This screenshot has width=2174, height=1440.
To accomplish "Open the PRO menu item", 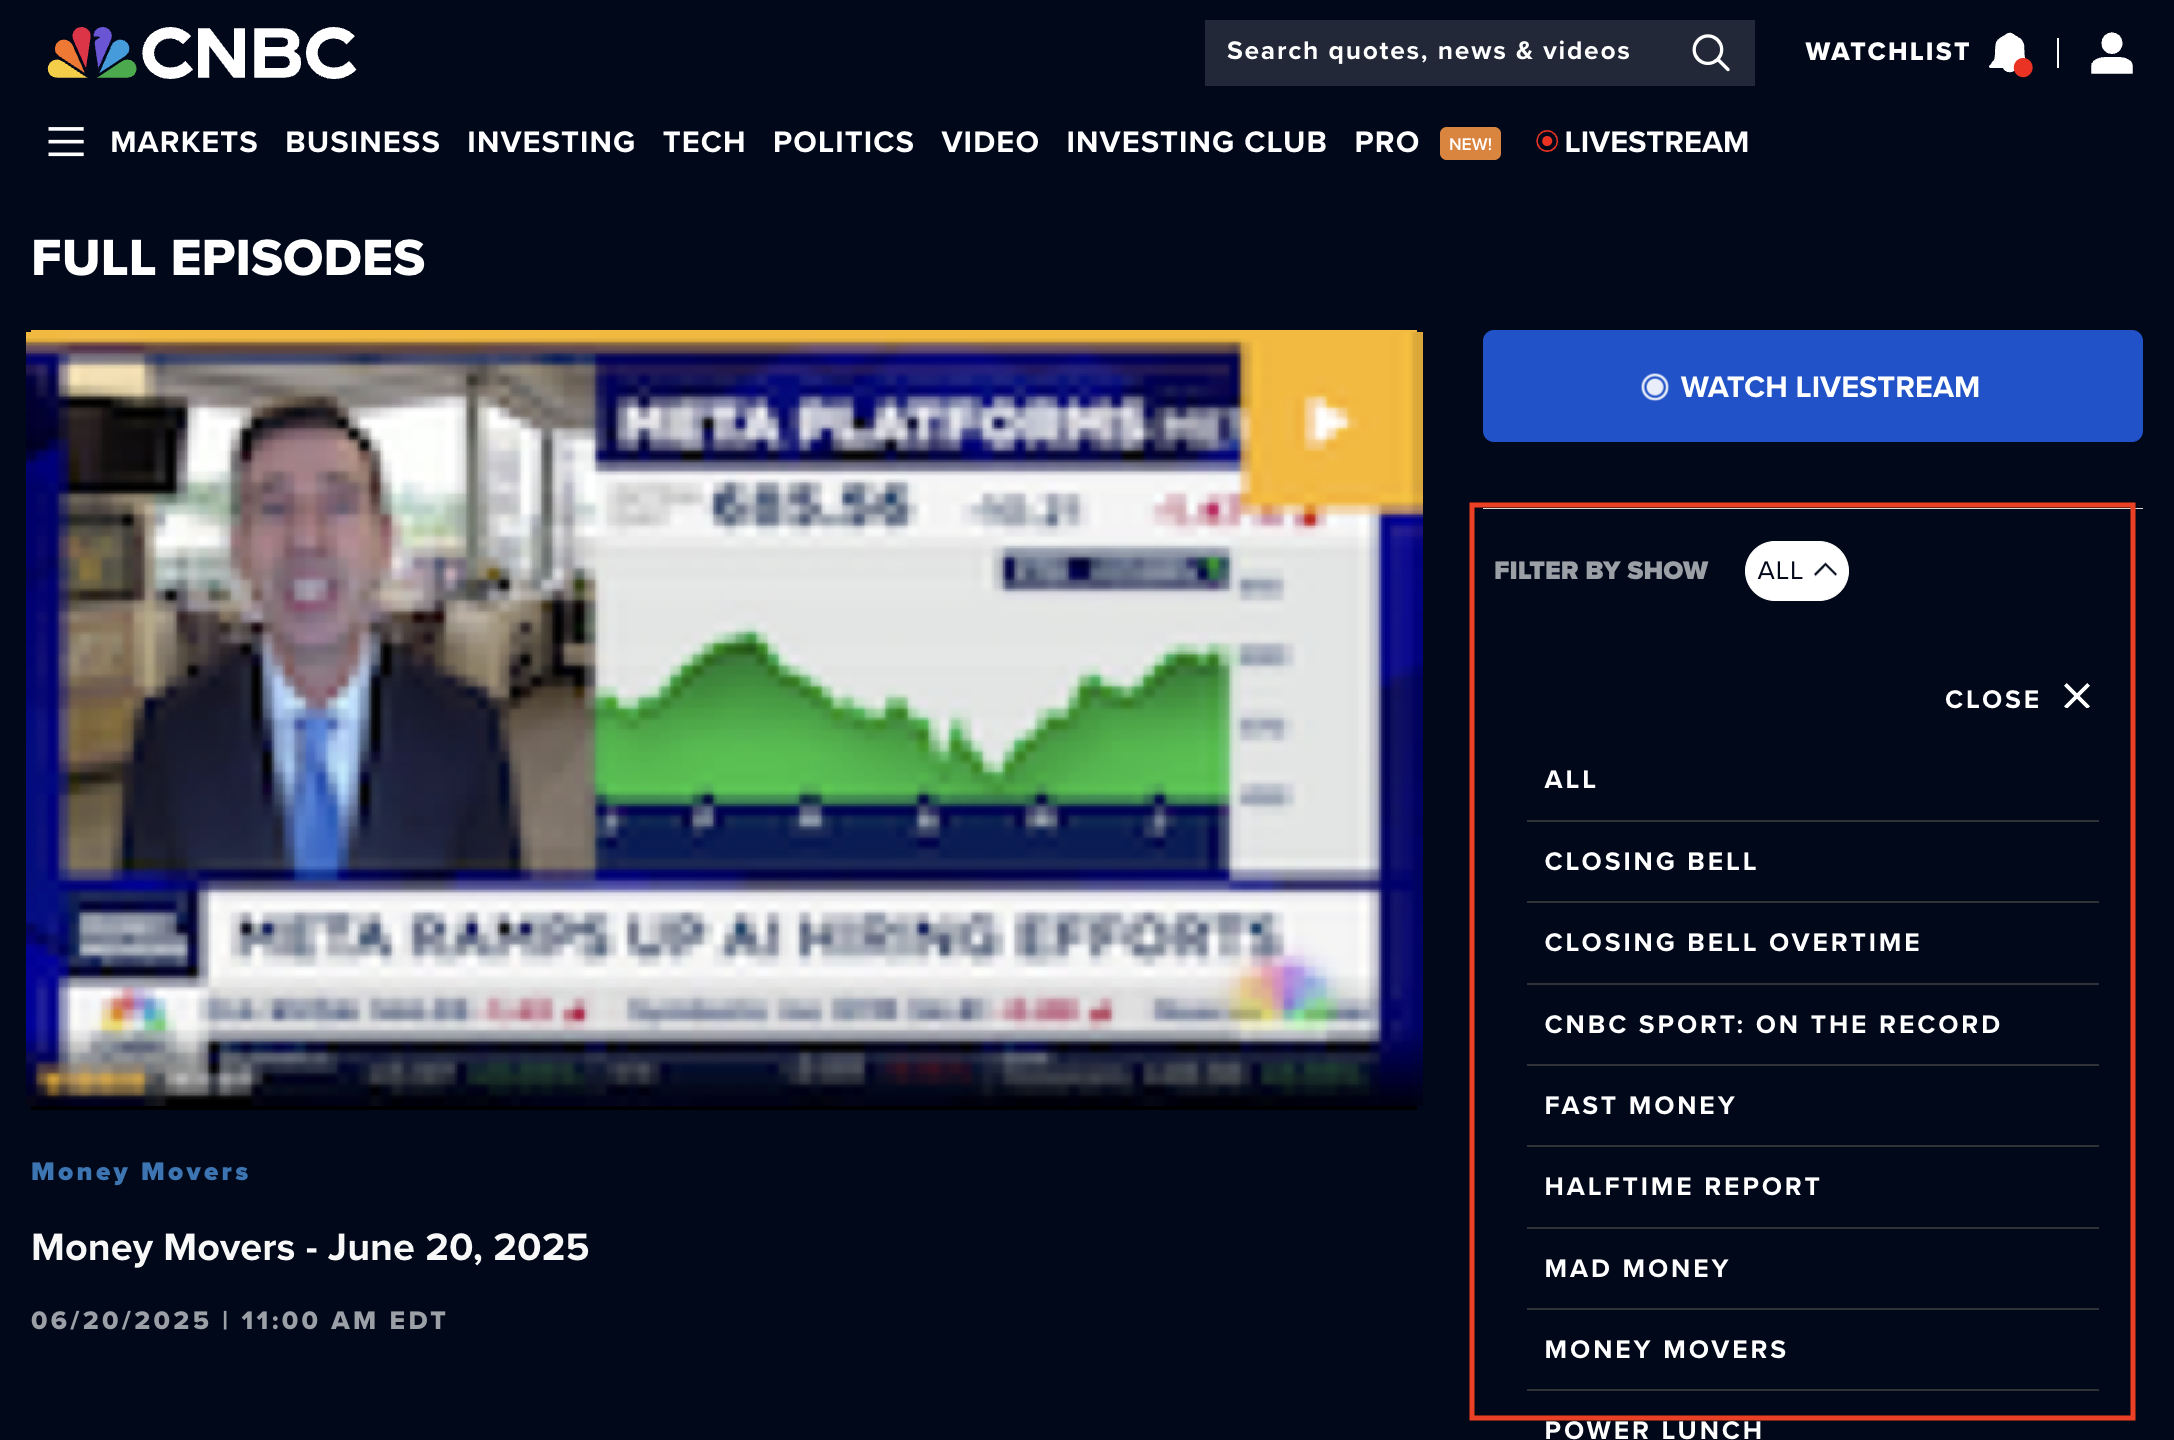I will (x=1386, y=142).
